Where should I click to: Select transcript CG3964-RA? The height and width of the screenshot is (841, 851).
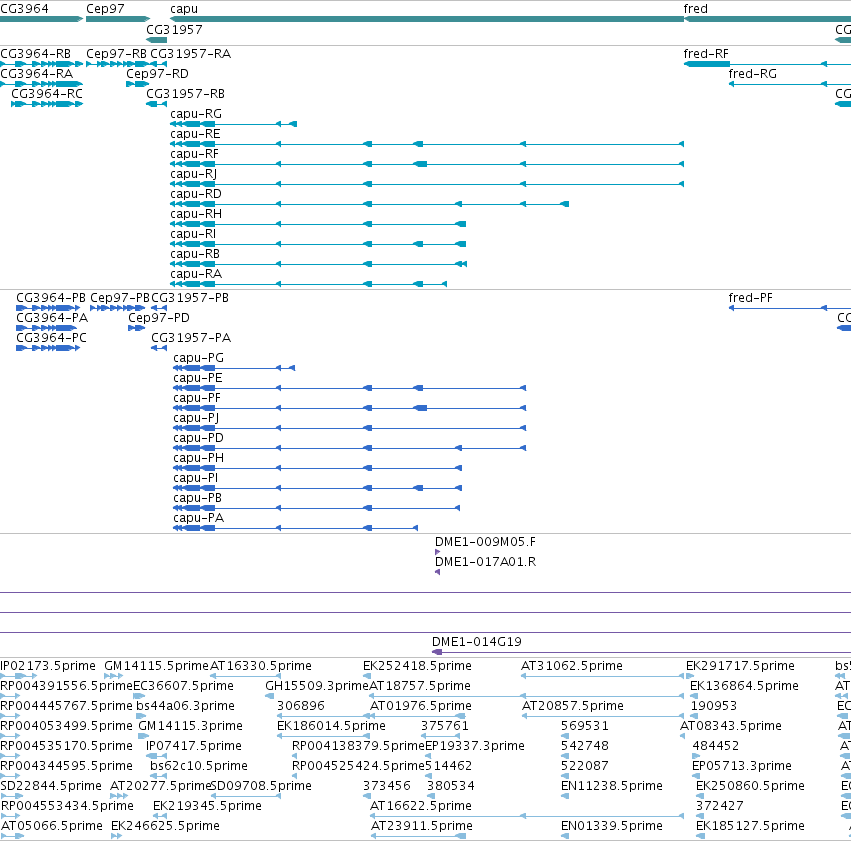[36, 74]
